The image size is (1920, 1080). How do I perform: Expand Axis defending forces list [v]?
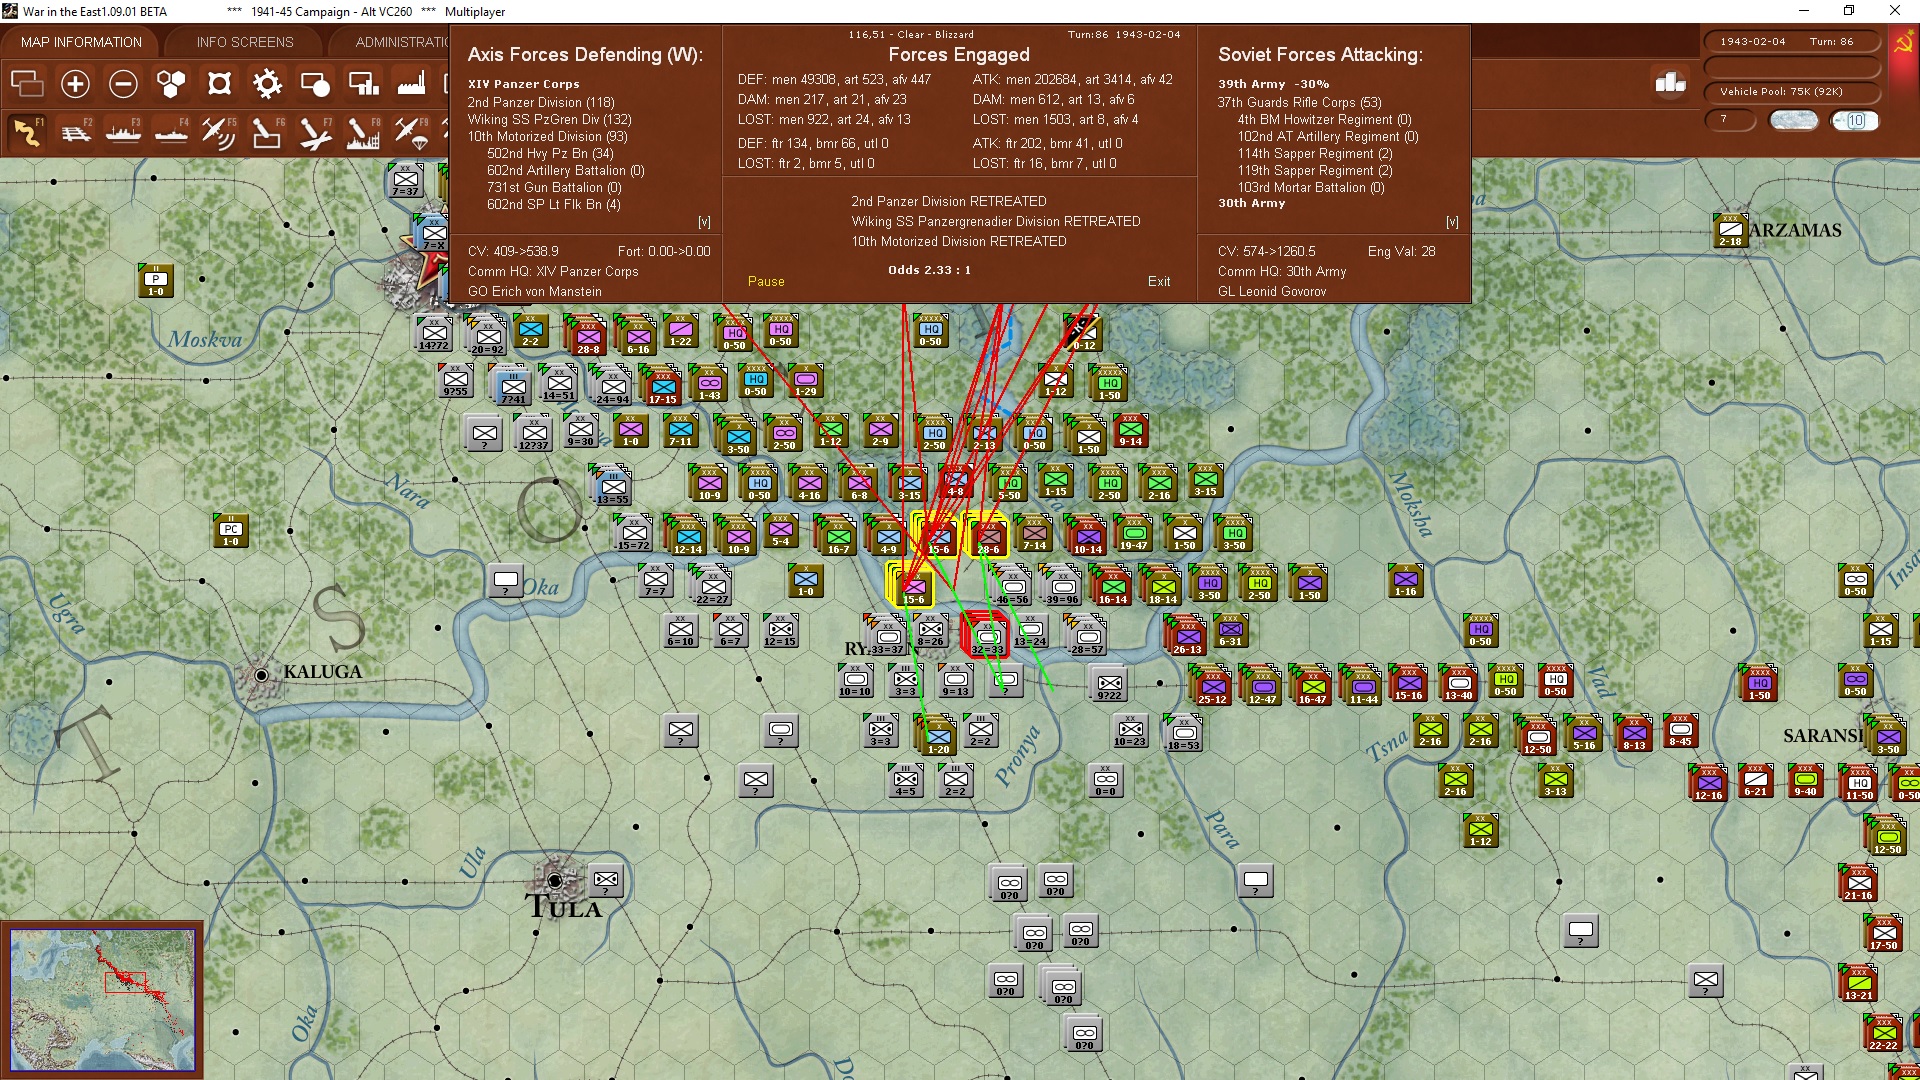[x=704, y=222]
